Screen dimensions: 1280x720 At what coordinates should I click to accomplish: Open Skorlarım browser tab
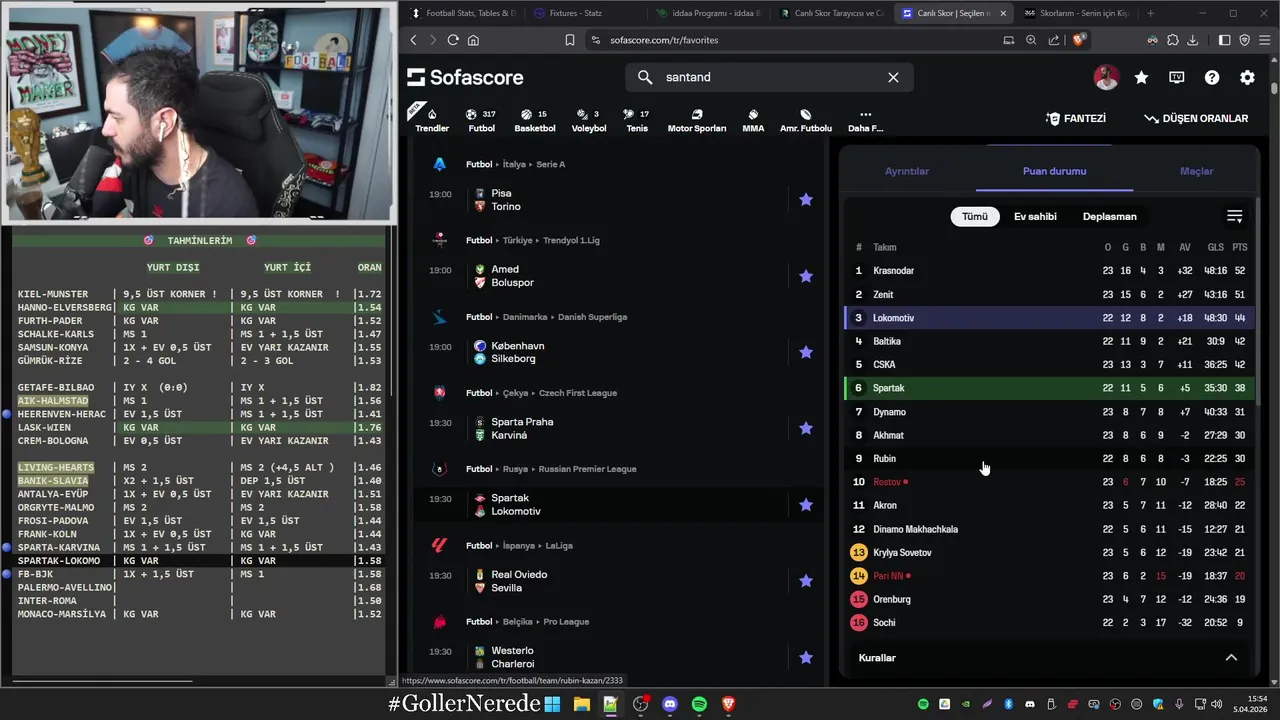[x=1076, y=13]
